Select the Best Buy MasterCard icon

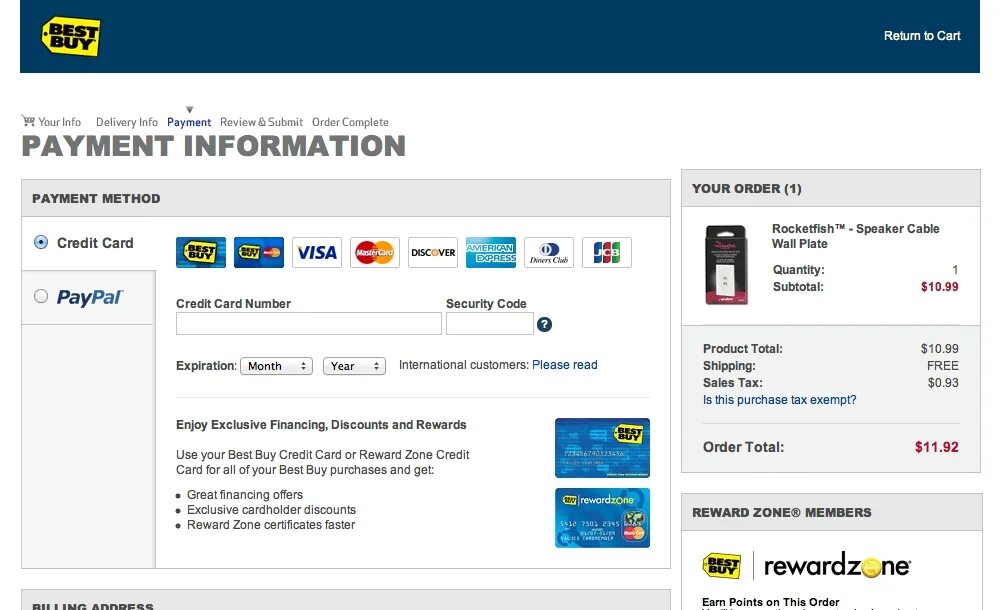[x=259, y=252]
